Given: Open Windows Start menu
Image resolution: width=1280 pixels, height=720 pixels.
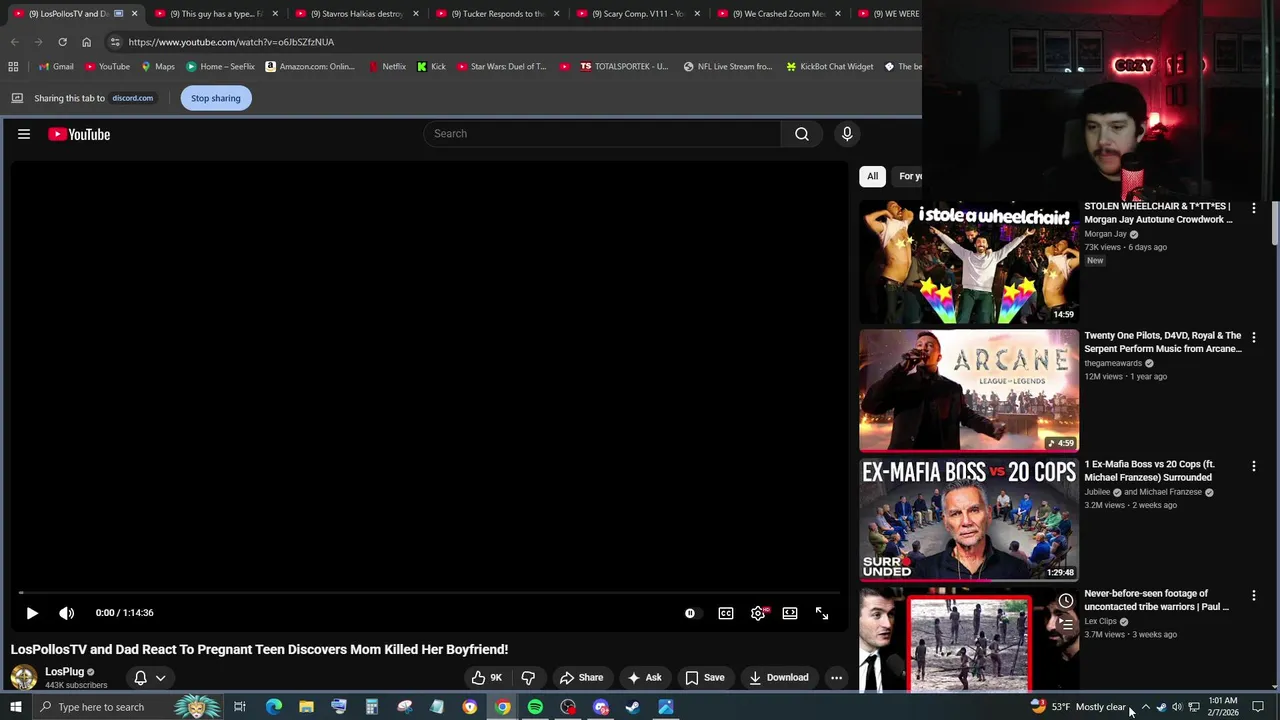Looking at the screenshot, I should [15, 707].
